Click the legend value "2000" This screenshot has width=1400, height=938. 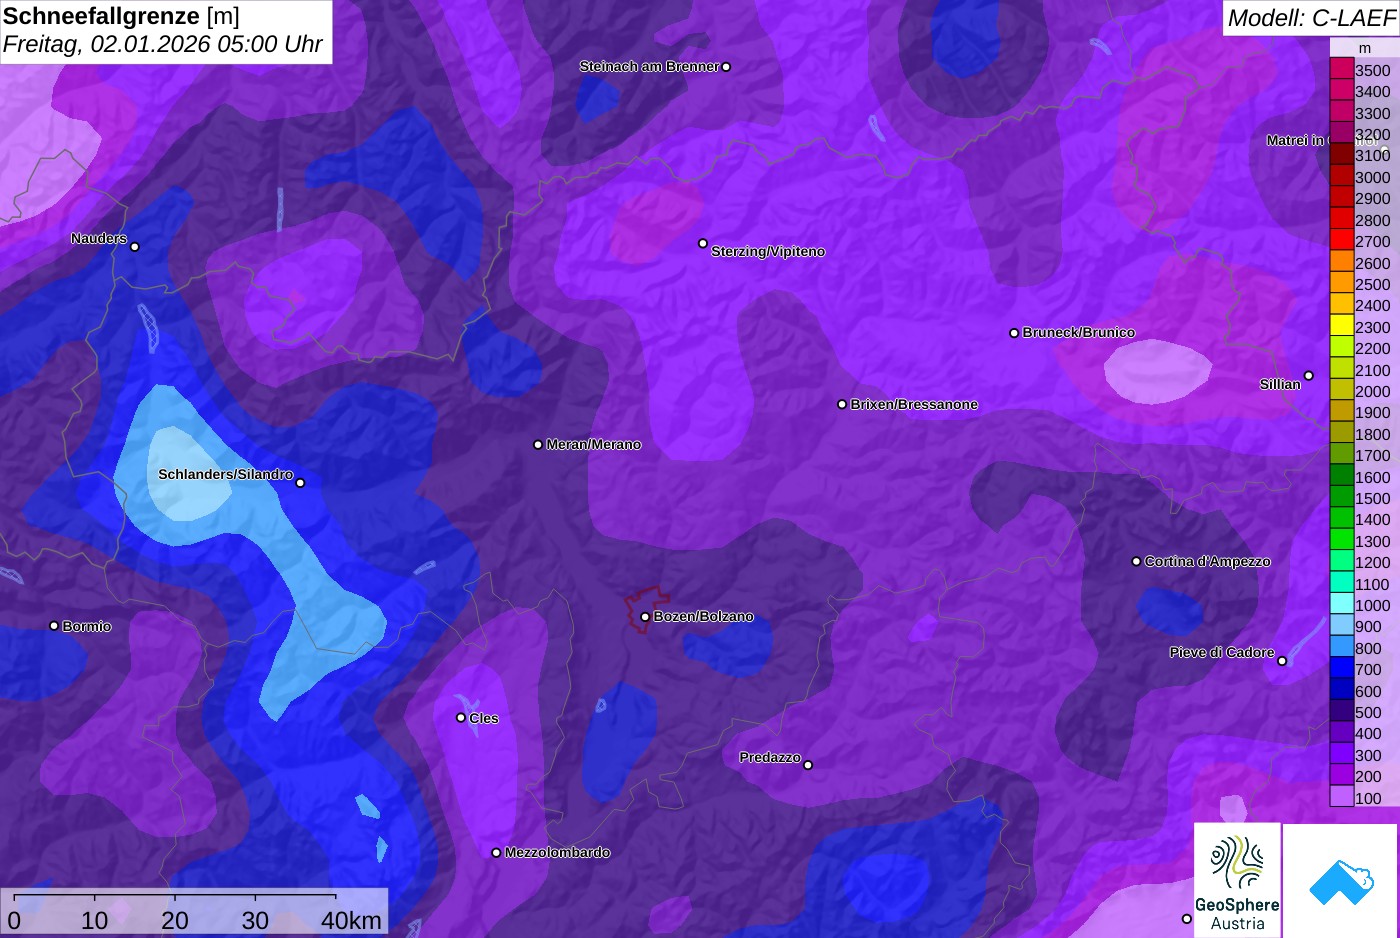[x=1372, y=391]
